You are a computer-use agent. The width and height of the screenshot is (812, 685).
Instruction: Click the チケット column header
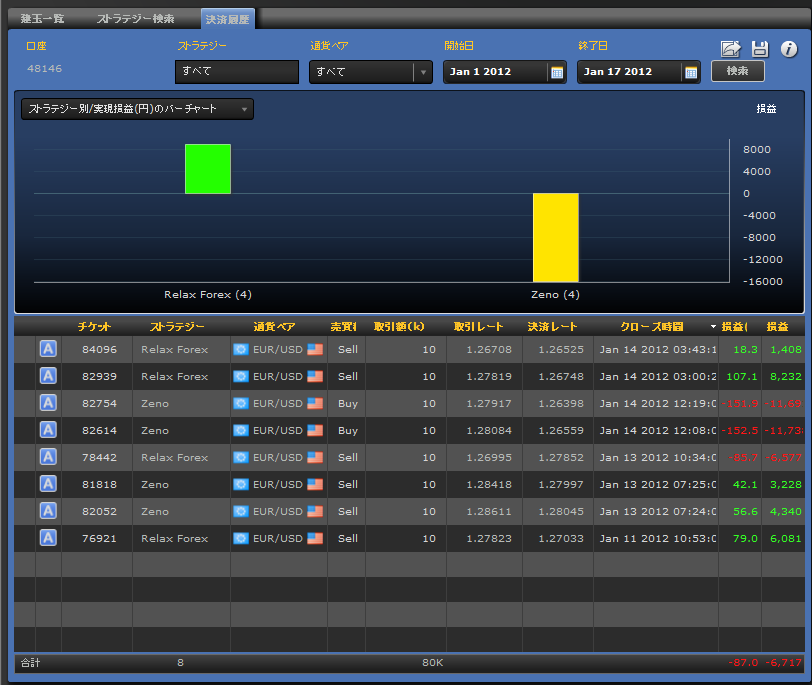click(95, 327)
